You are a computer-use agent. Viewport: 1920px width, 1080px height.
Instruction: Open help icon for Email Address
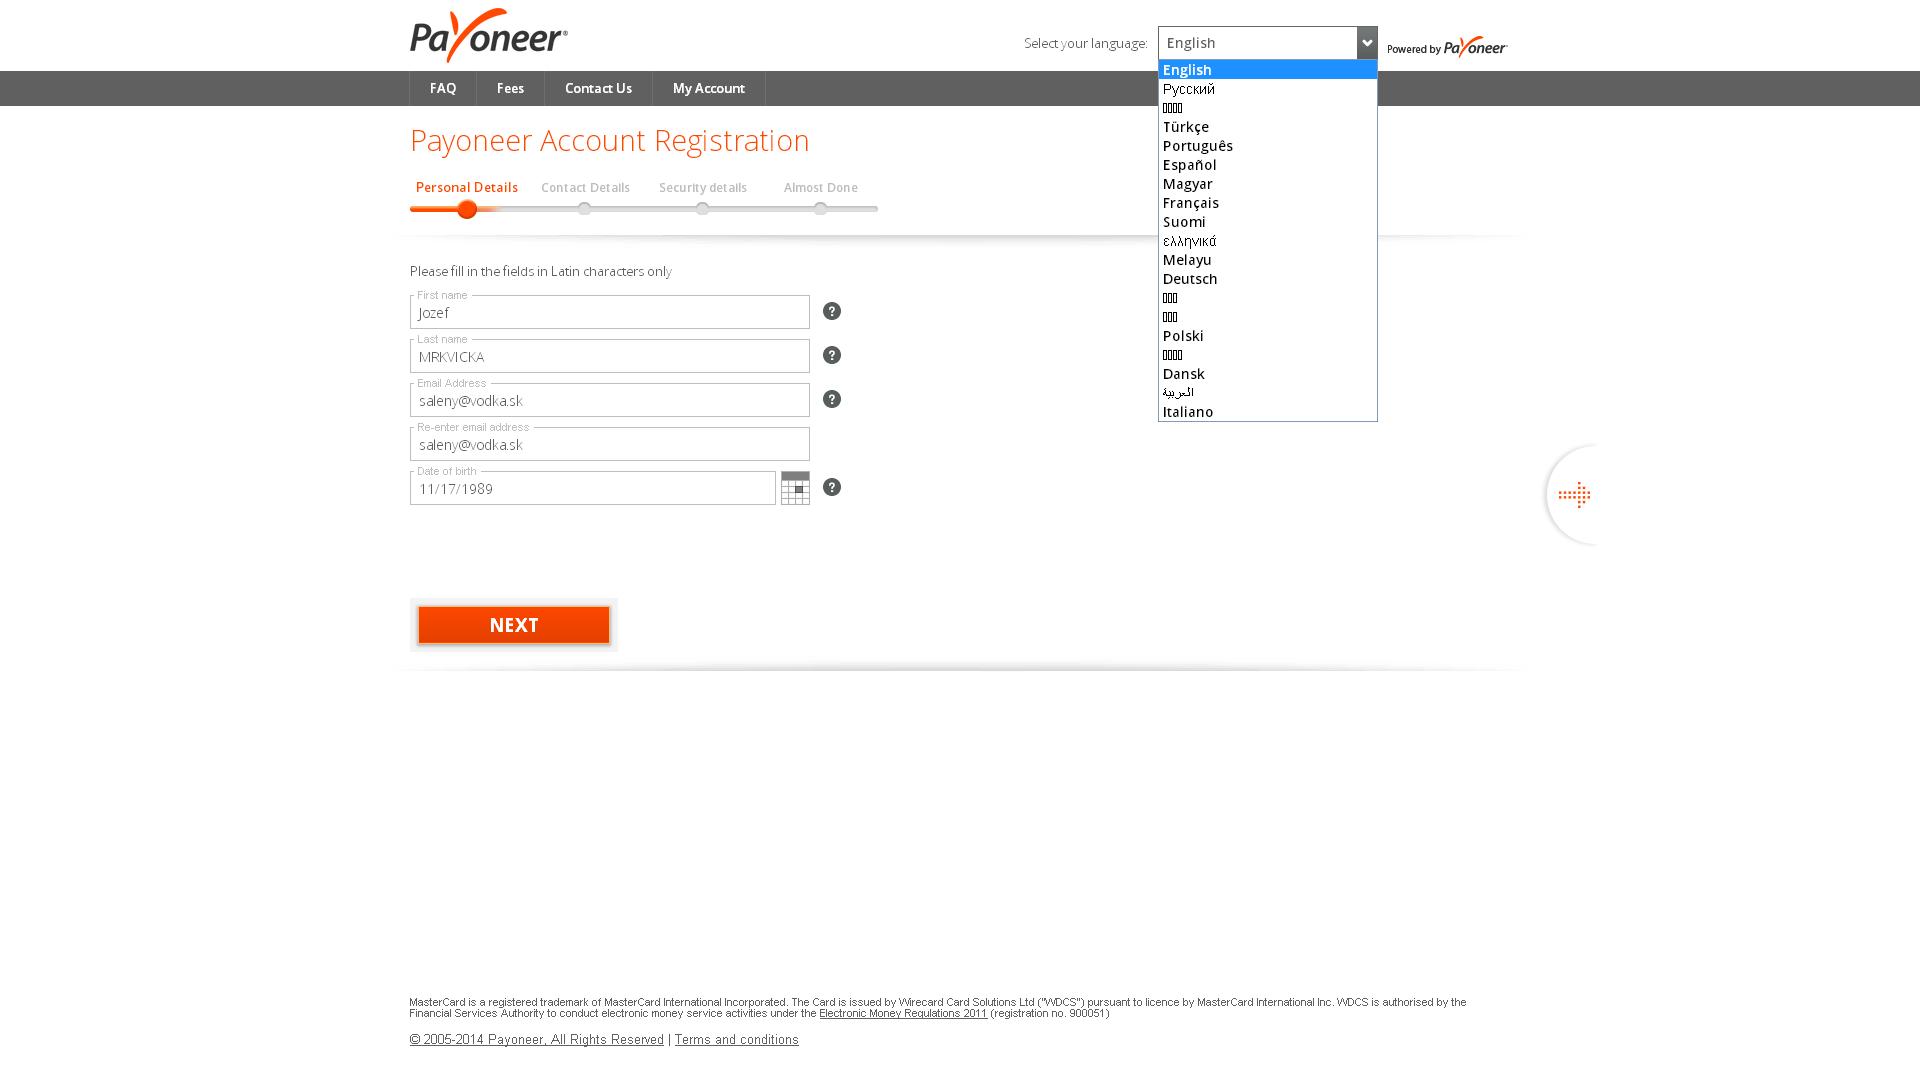click(832, 399)
